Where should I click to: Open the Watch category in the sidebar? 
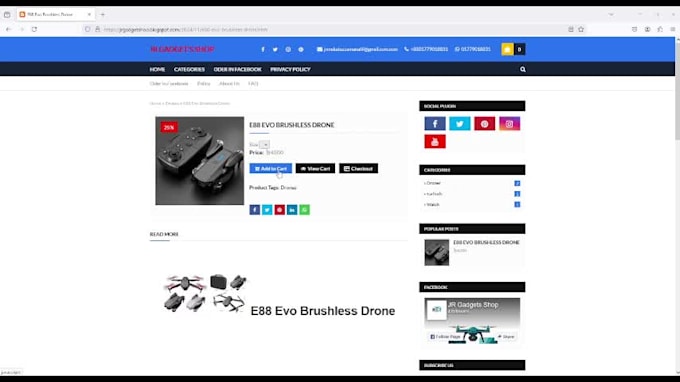tap(432, 205)
